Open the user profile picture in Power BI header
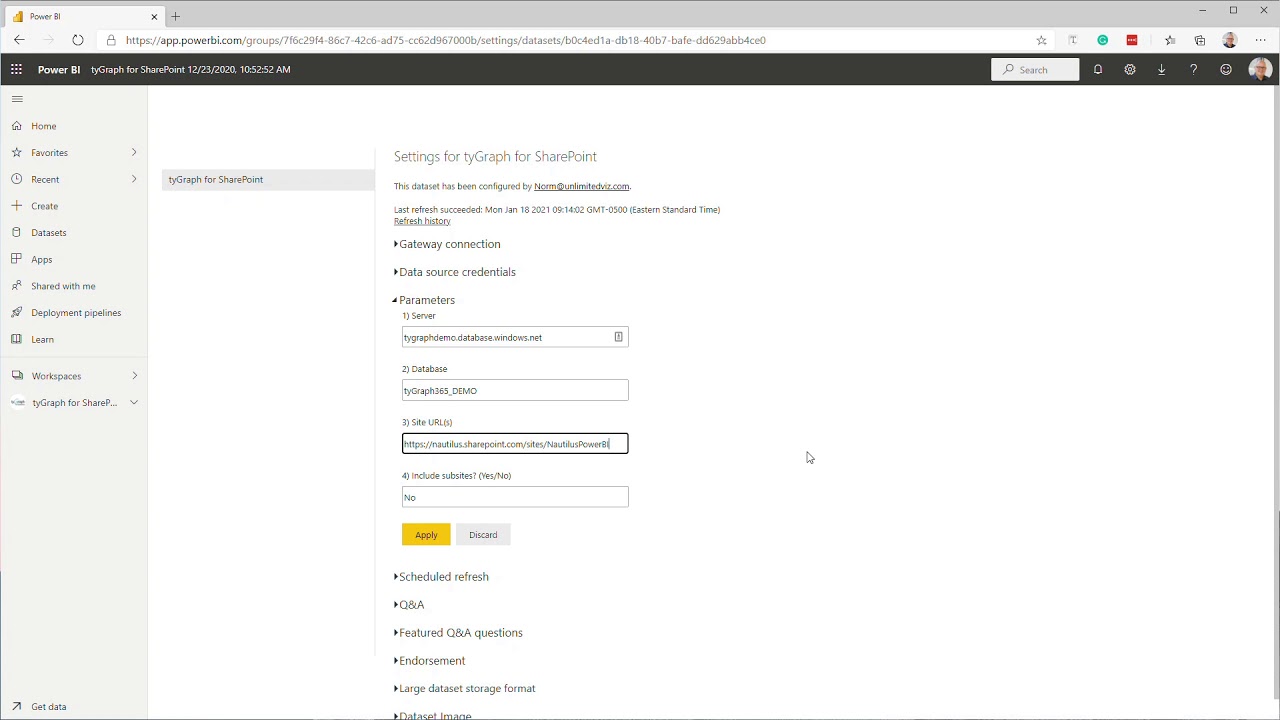 point(1260,69)
